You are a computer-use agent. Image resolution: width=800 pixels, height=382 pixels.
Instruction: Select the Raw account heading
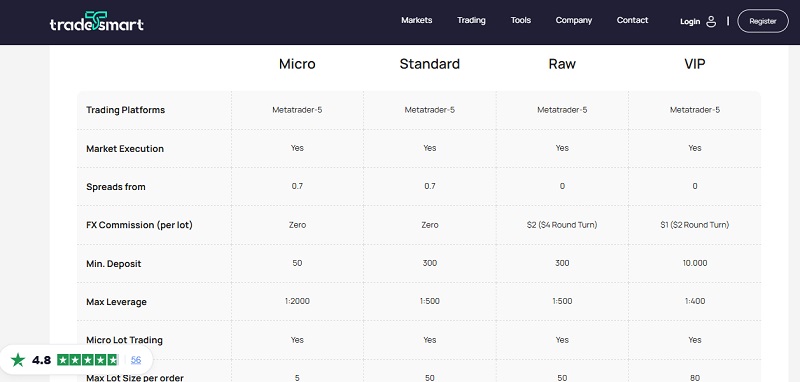coord(562,64)
